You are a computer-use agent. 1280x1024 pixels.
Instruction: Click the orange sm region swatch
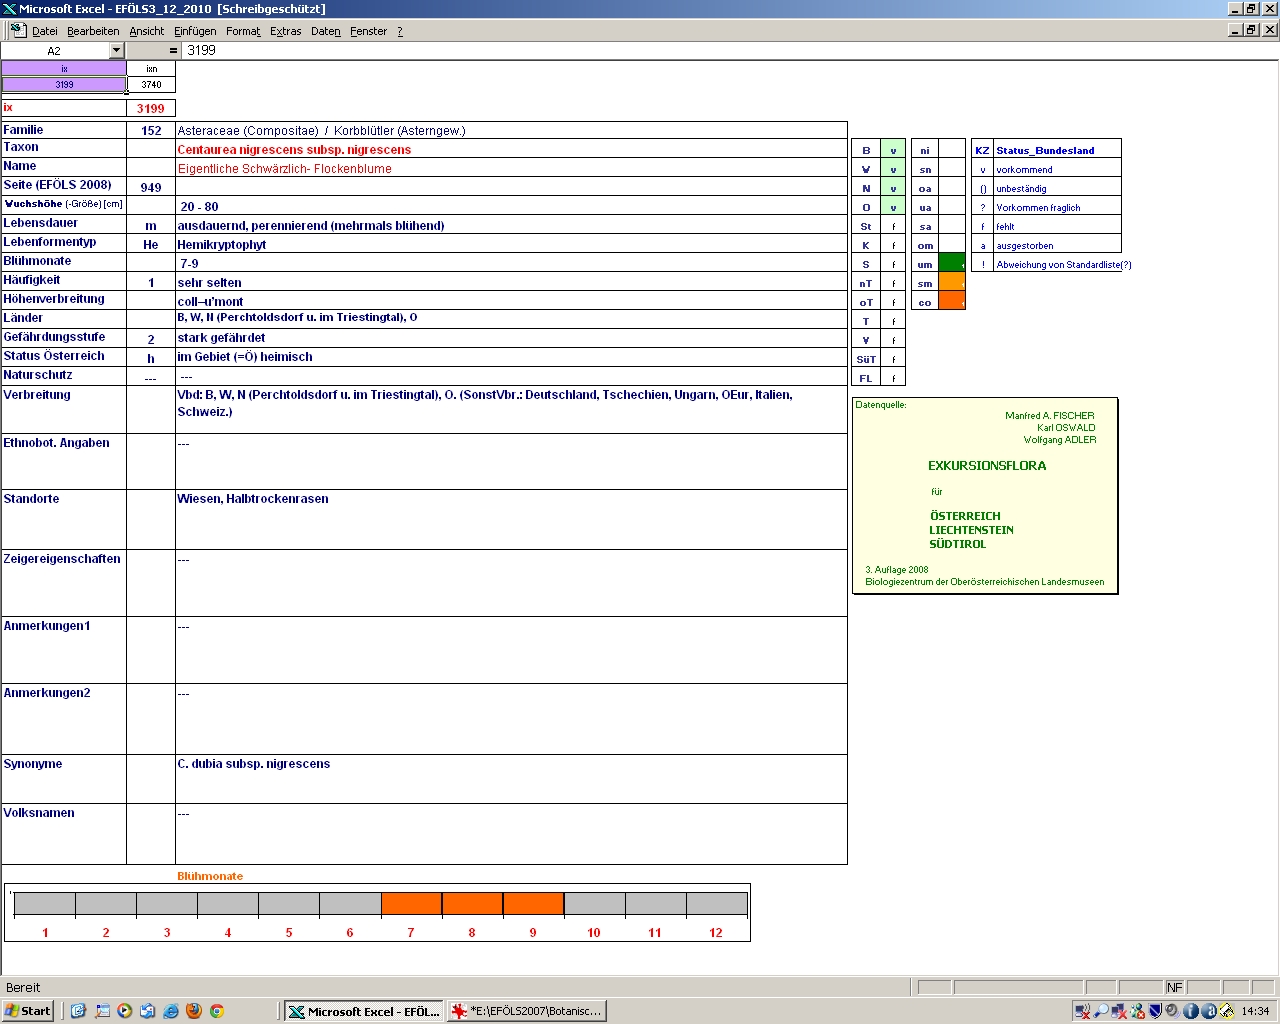pos(952,283)
